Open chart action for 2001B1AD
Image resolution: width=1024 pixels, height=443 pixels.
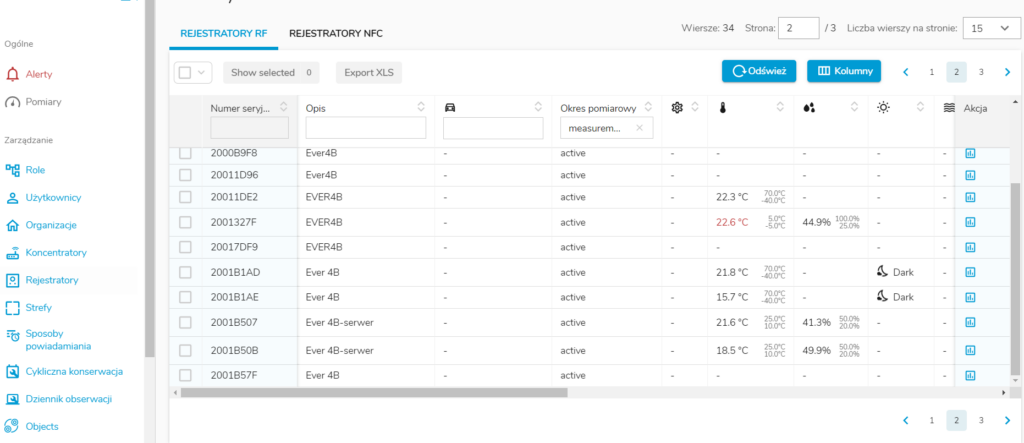click(970, 272)
